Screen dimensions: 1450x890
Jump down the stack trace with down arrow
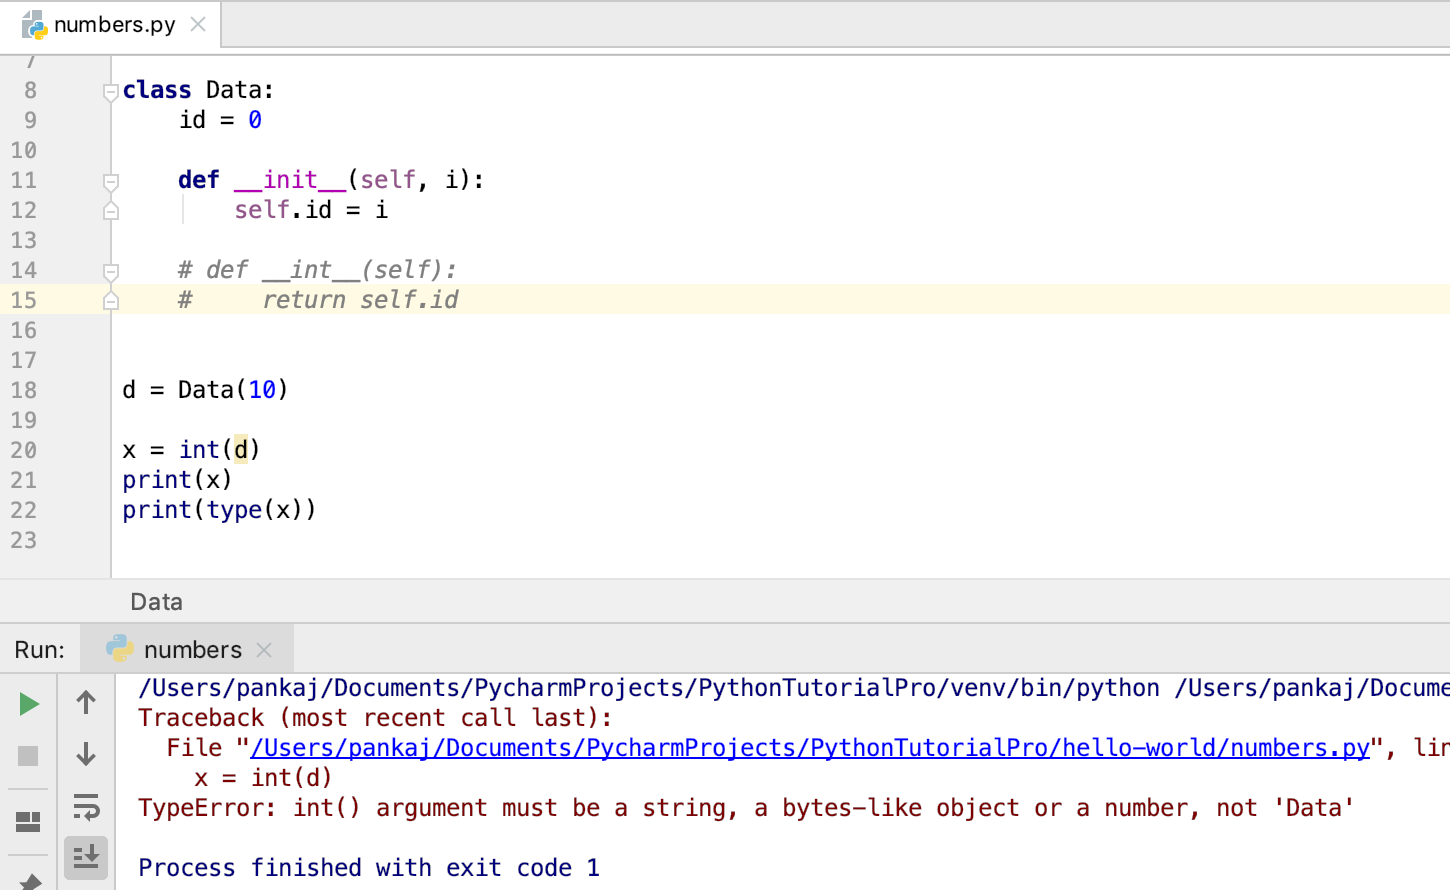(x=86, y=754)
